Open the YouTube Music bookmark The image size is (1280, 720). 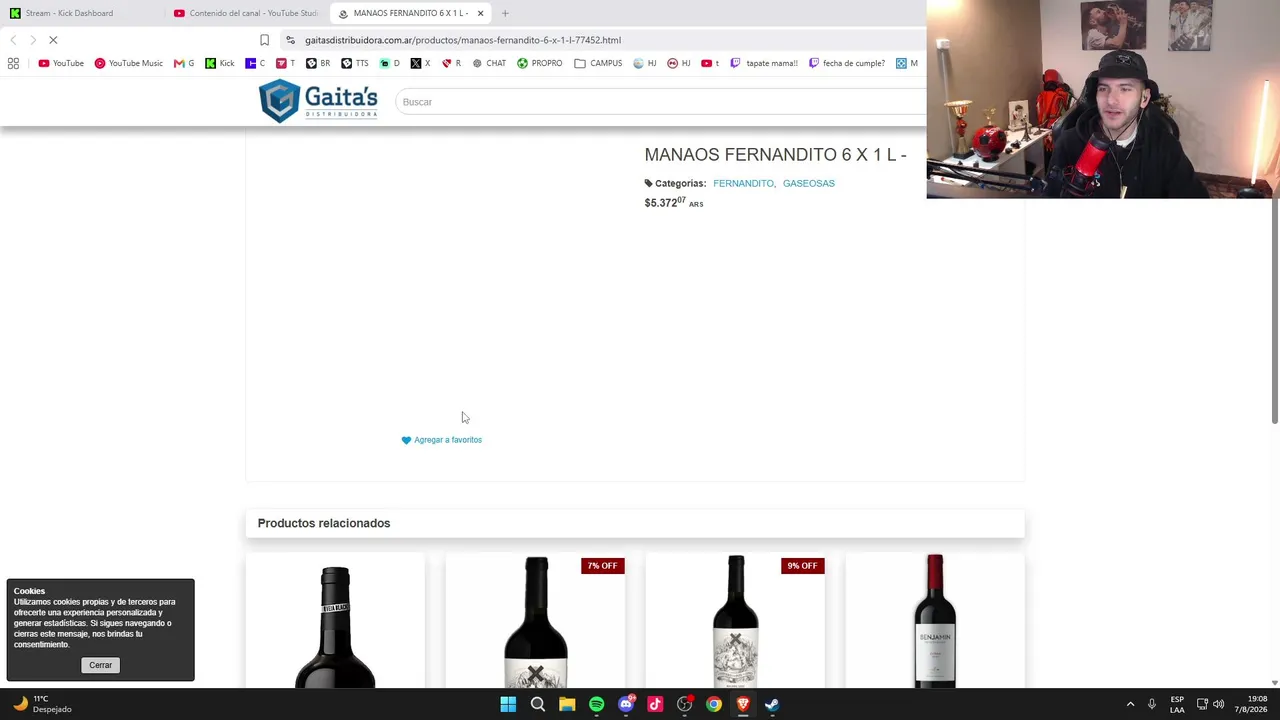point(128,63)
